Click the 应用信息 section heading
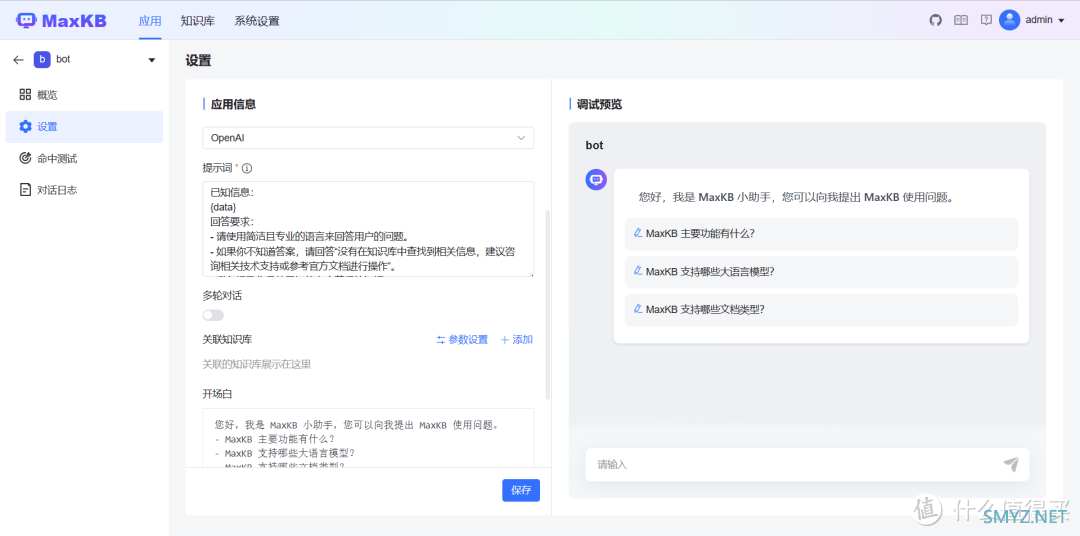The height and width of the screenshot is (536, 1080). 233,105
